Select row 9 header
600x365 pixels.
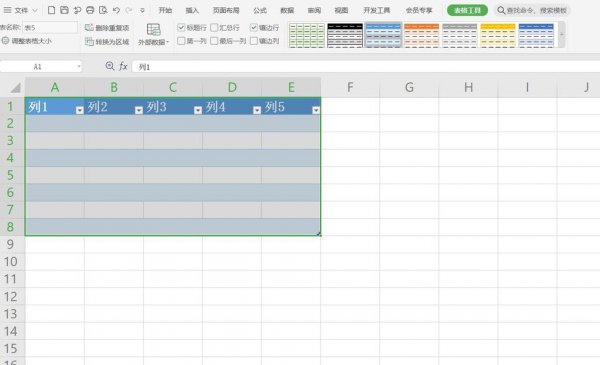11,244
